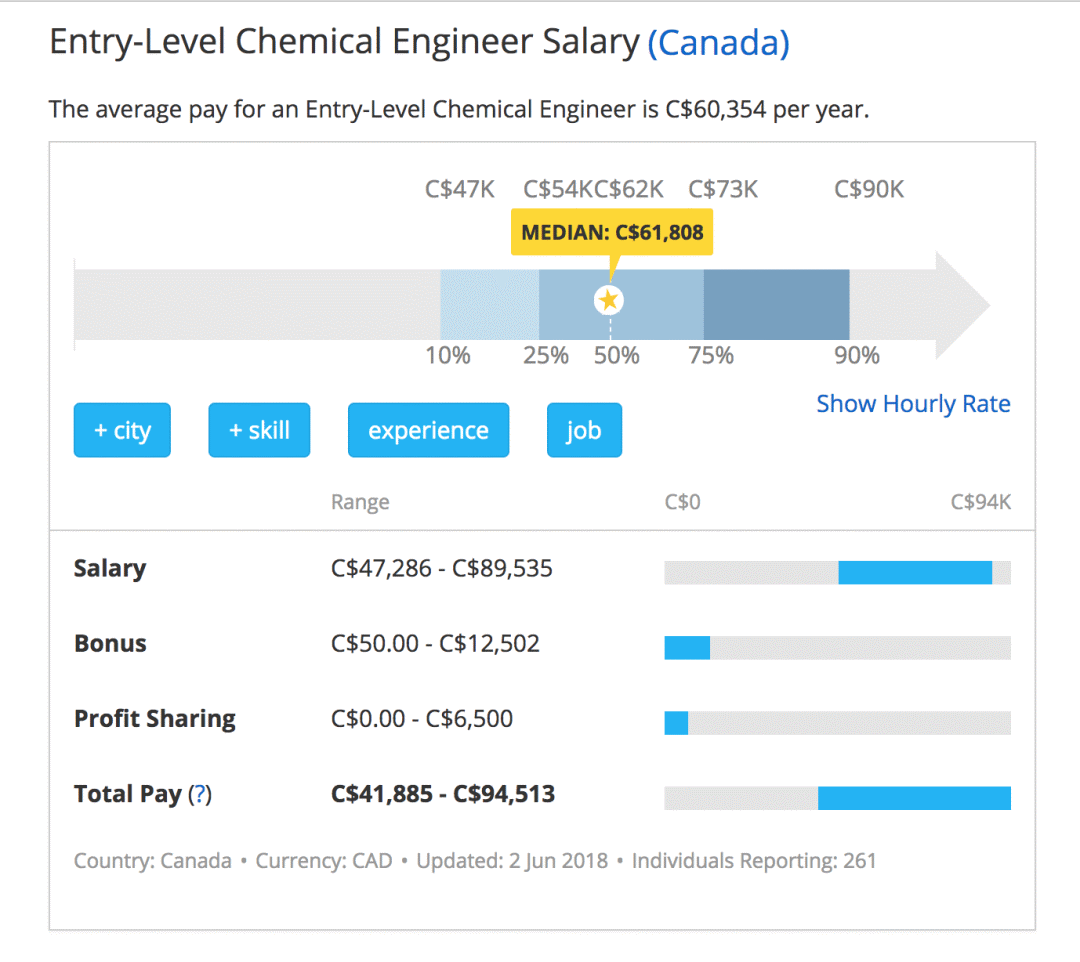Show Hourly Rate link
1080x962 pixels.
913,404
